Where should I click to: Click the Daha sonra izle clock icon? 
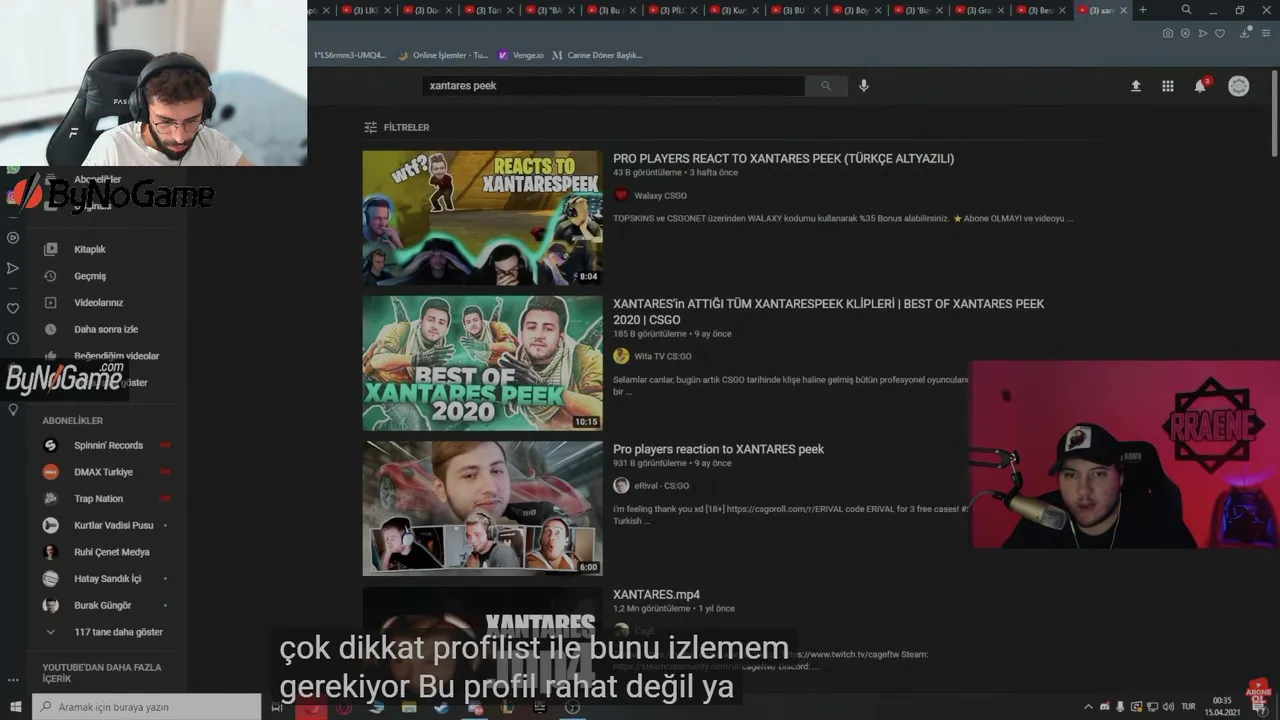click(x=51, y=329)
